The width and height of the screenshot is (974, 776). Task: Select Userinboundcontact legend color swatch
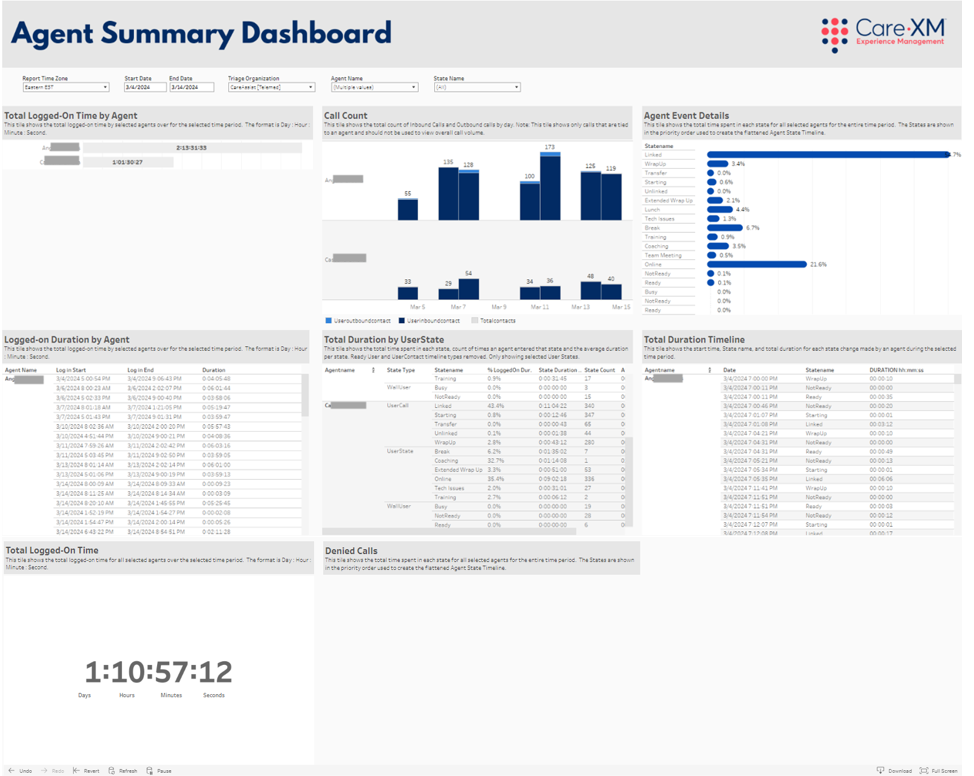[402, 321]
